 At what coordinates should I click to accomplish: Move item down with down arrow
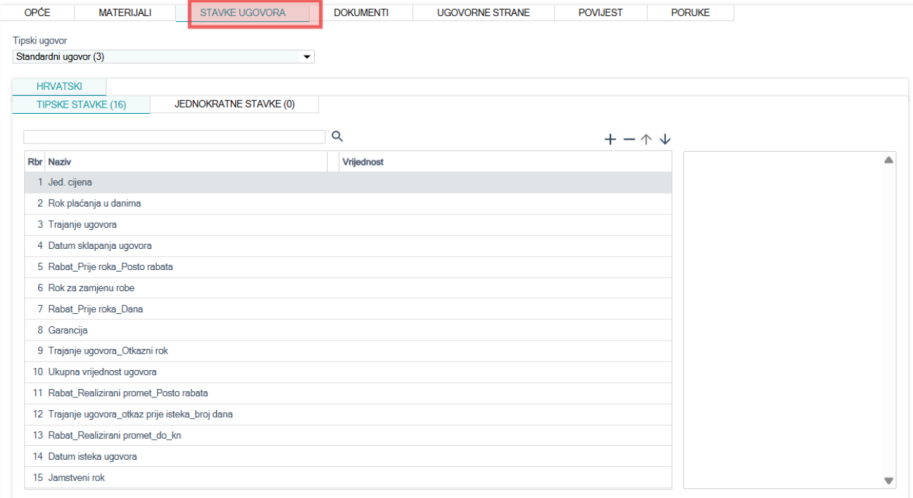point(665,140)
